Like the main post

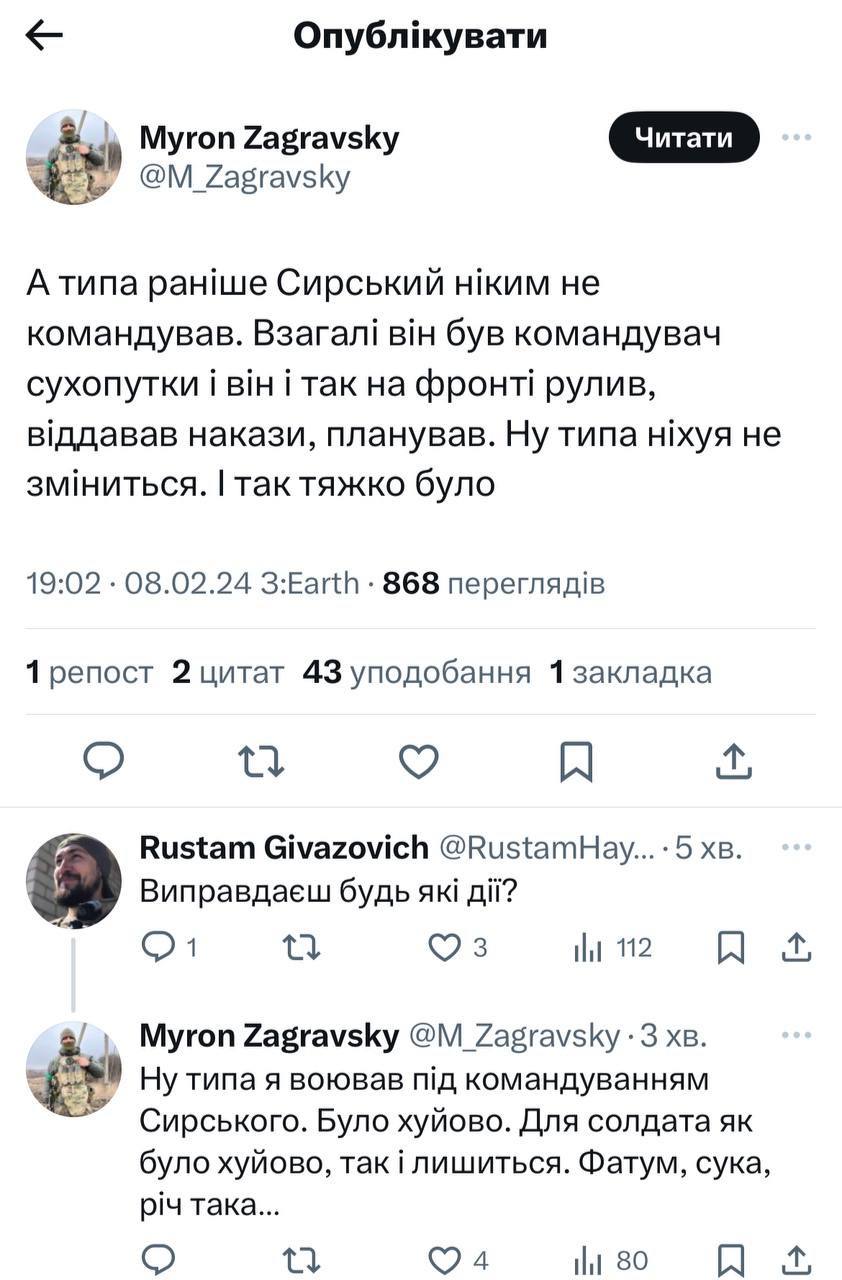pyautogui.click(x=419, y=762)
